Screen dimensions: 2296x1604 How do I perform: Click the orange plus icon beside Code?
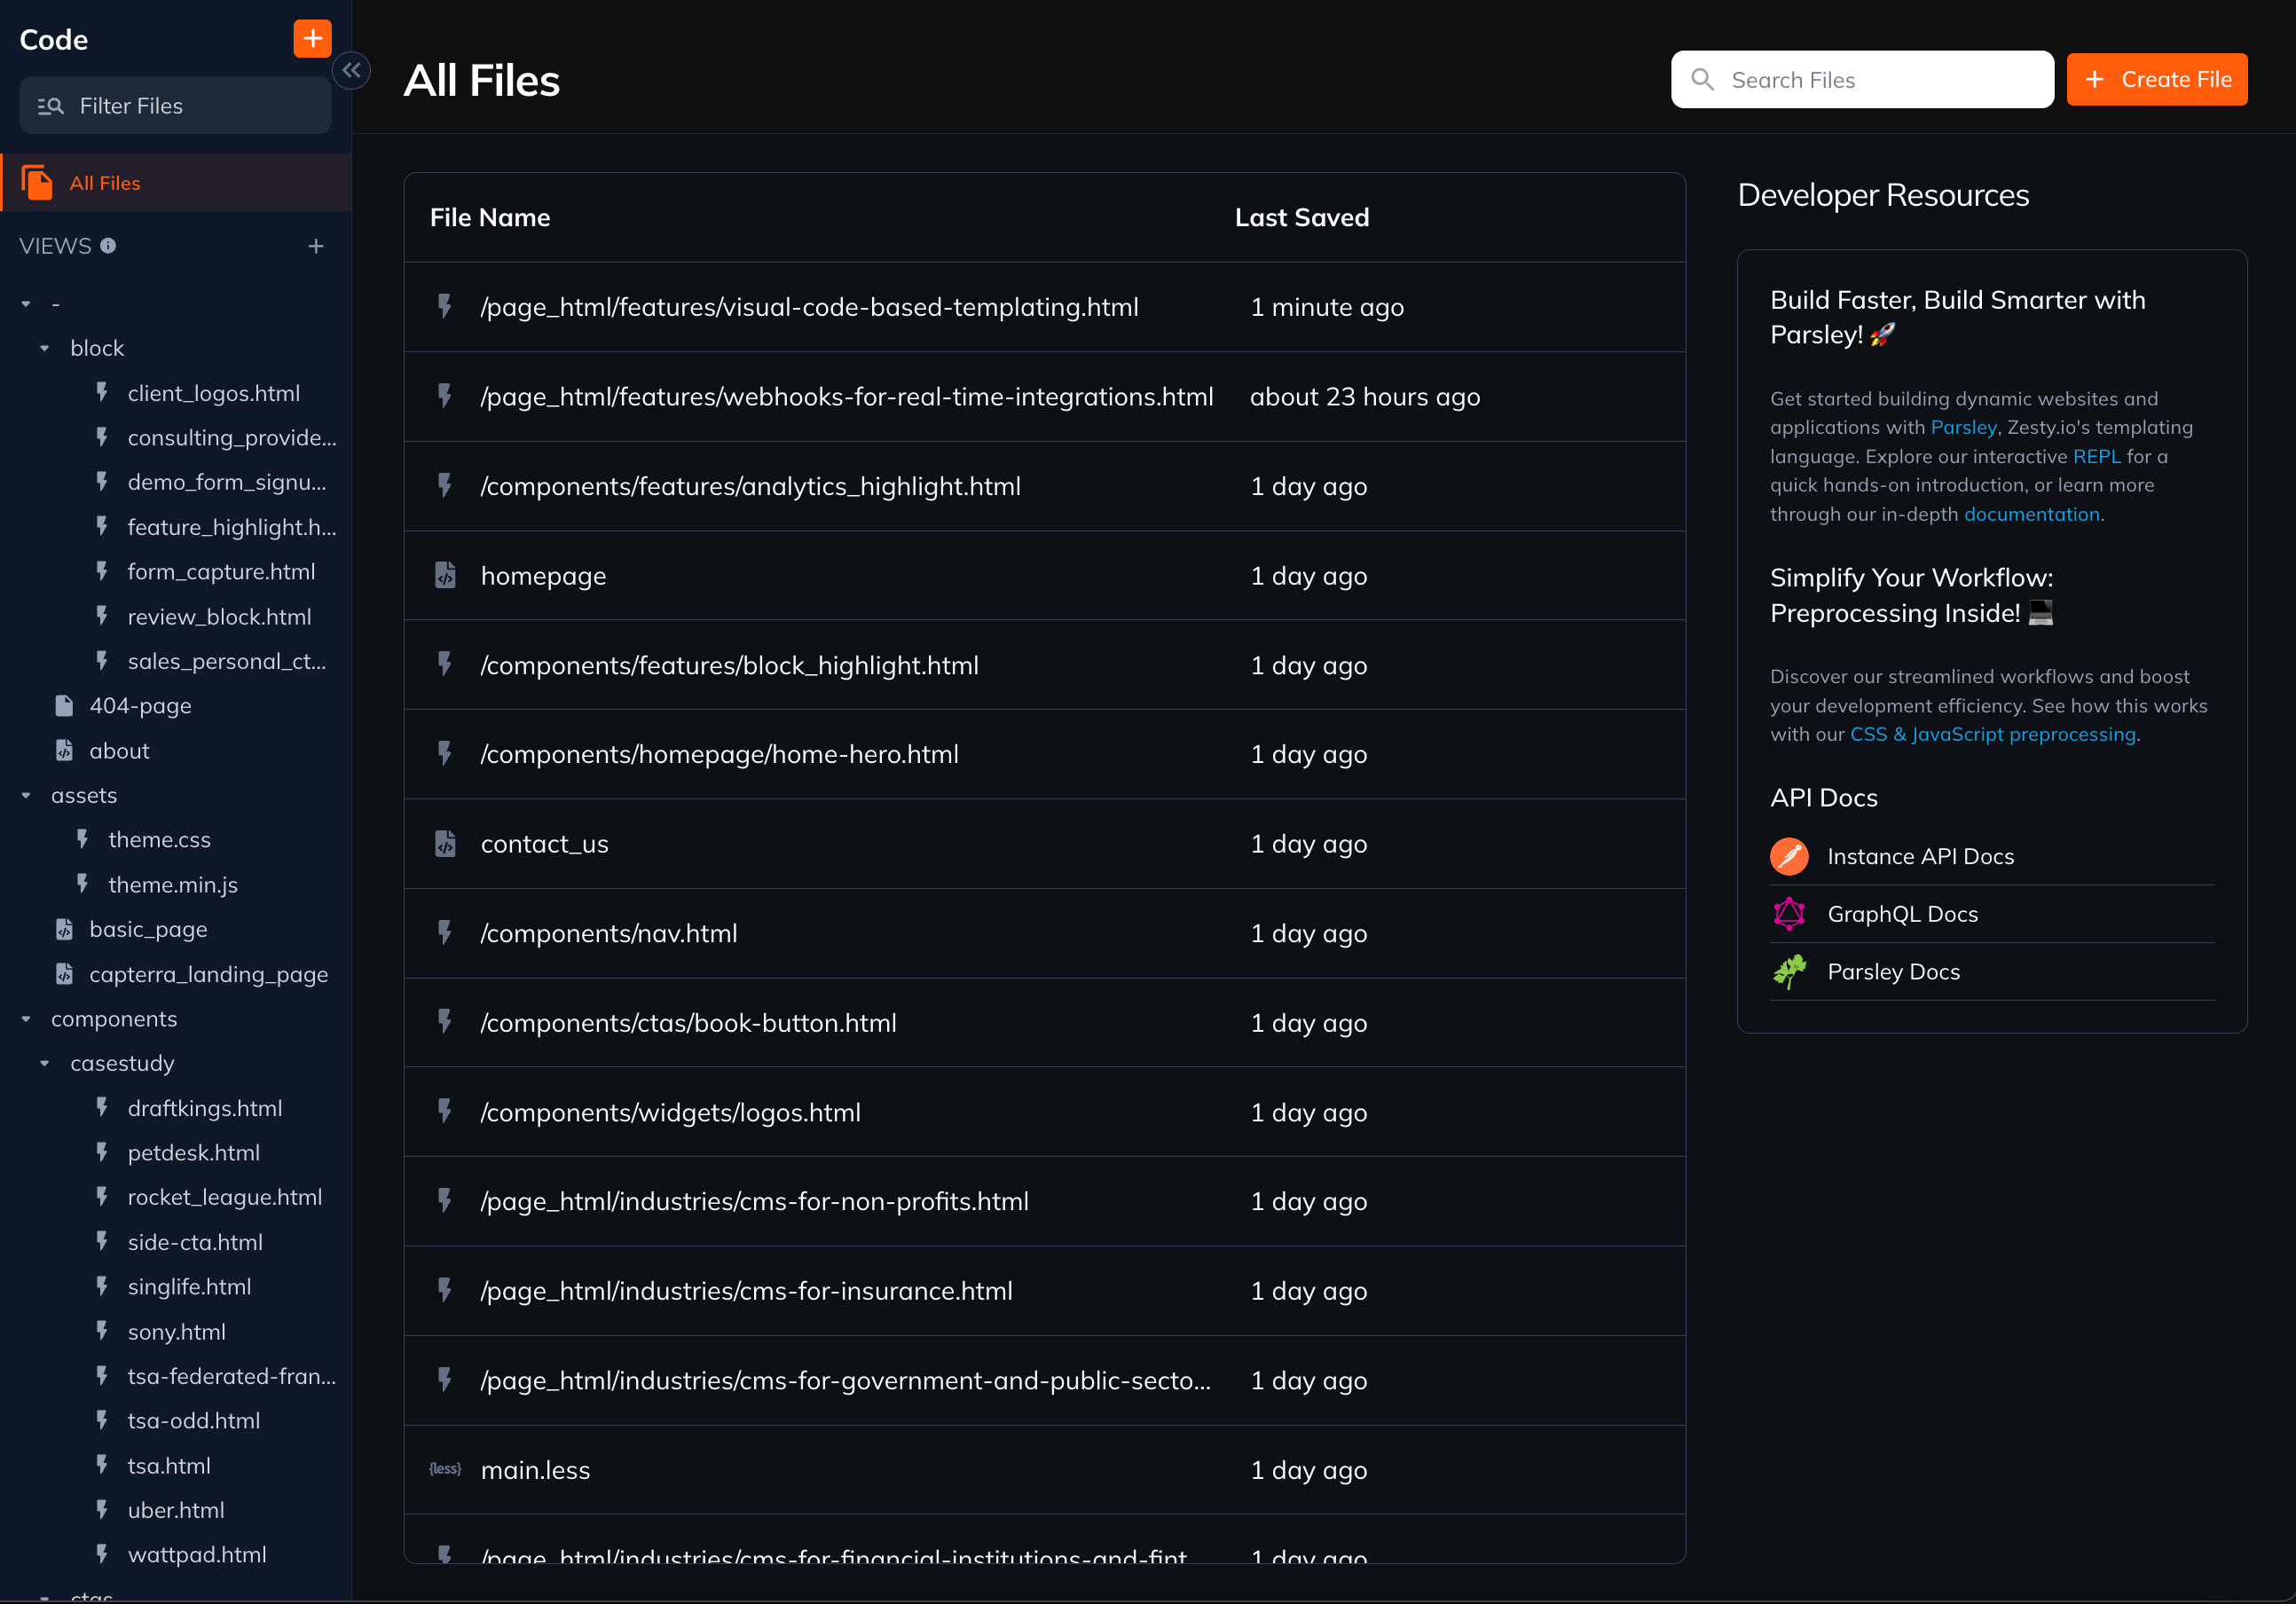coord(312,39)
